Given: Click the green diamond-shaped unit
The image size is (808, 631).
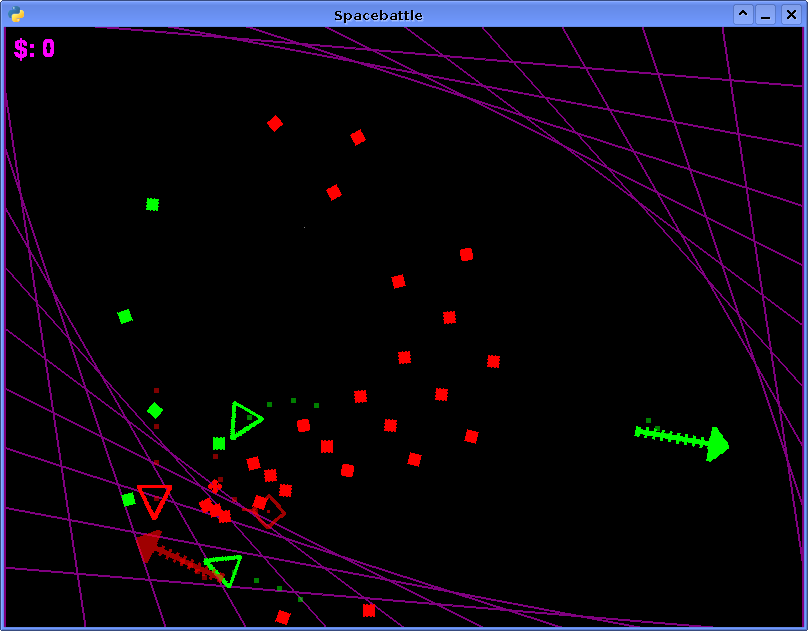Looking at the screenshot, I should pos(155,411).
